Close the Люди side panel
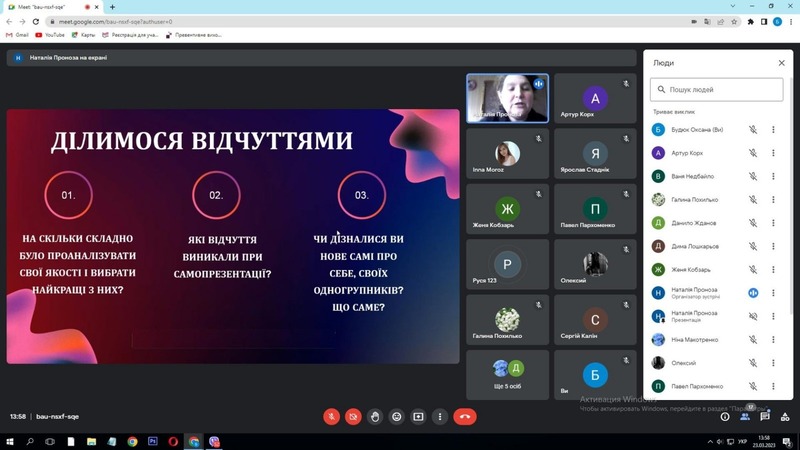Screen dimensions: 800x450 (x=782, y=62)
